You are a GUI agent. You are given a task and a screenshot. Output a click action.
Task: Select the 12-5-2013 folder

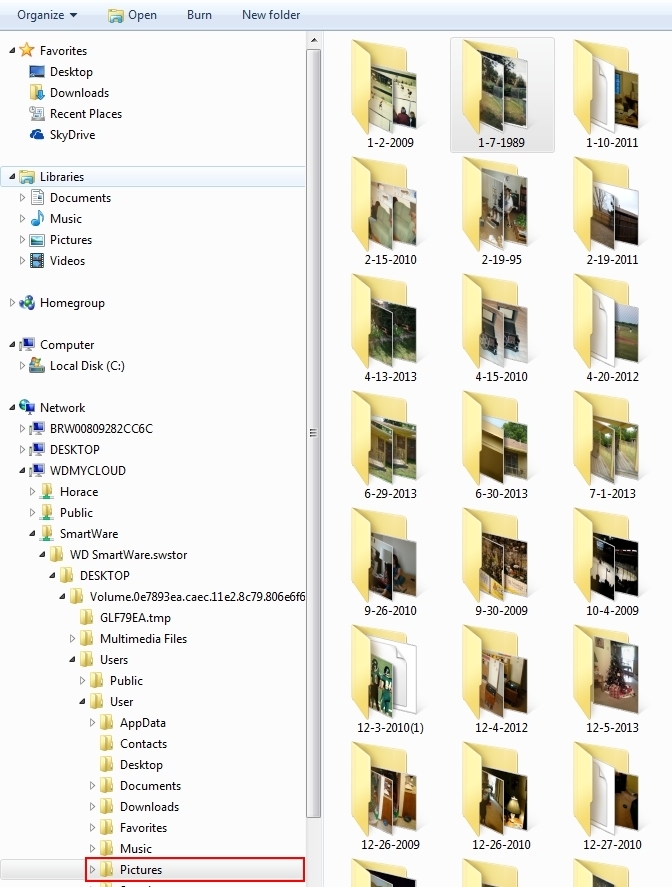click(x=612, y=680)
